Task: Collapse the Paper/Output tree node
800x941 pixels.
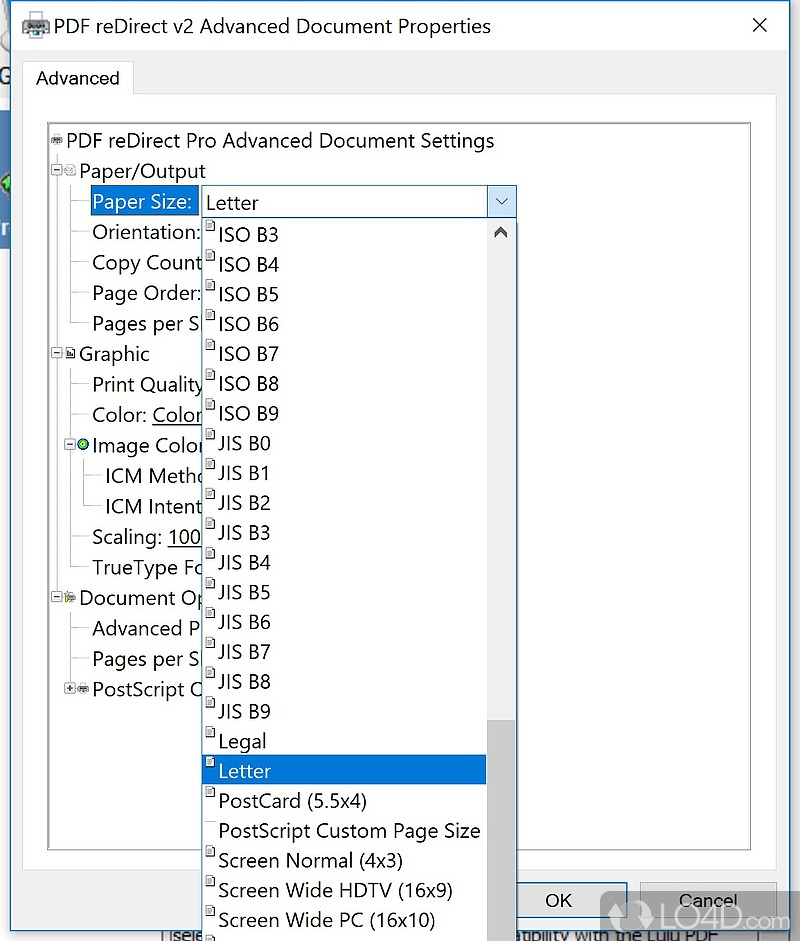Action: (x=57, y=171)
